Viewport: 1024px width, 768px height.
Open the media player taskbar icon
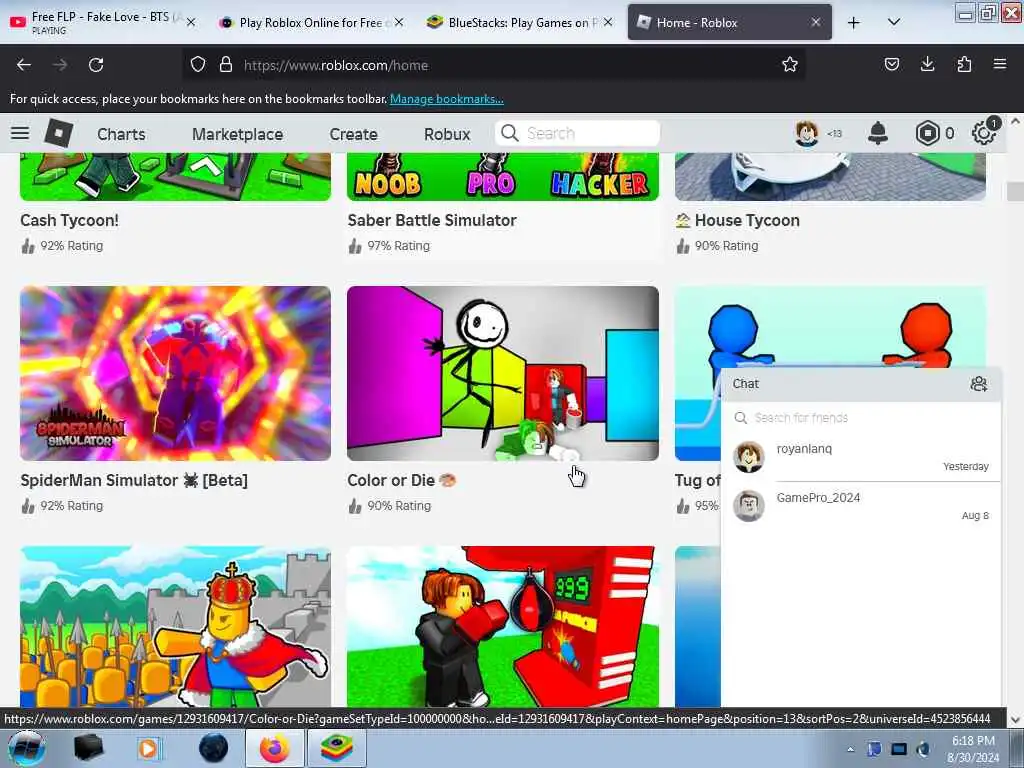pos(149,748)
